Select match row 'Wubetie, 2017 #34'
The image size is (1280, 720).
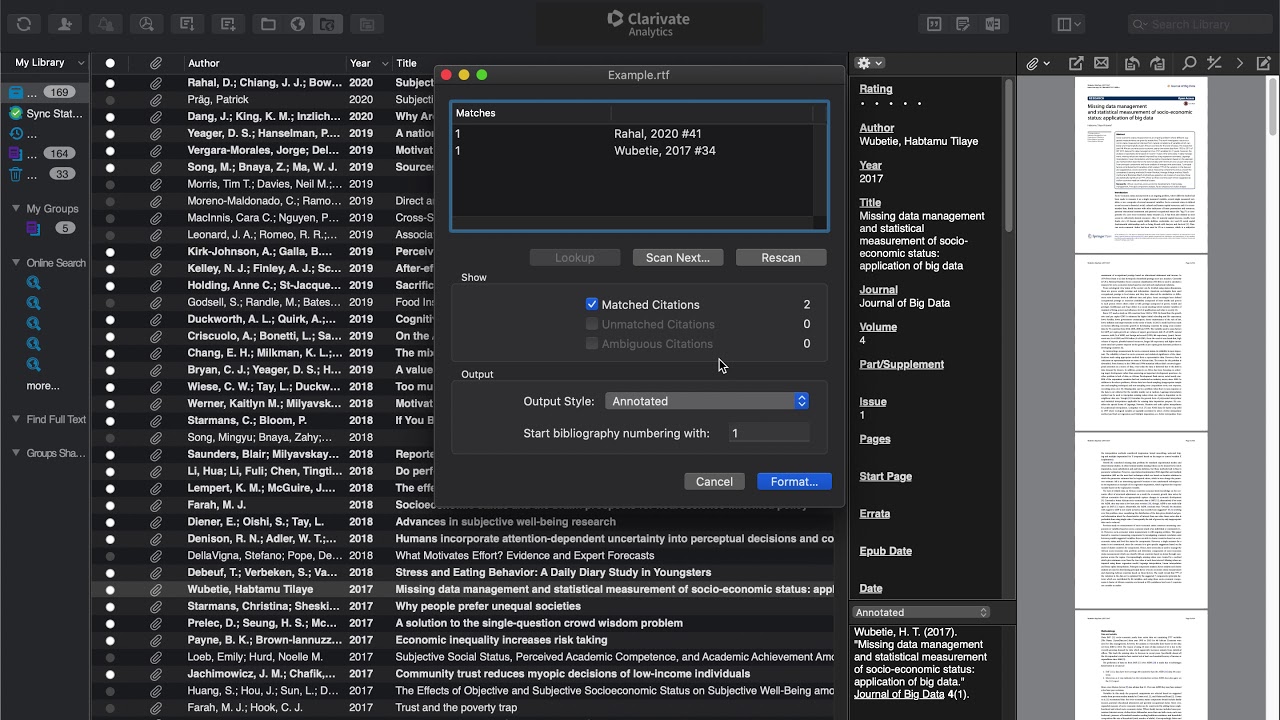point(632,150)
